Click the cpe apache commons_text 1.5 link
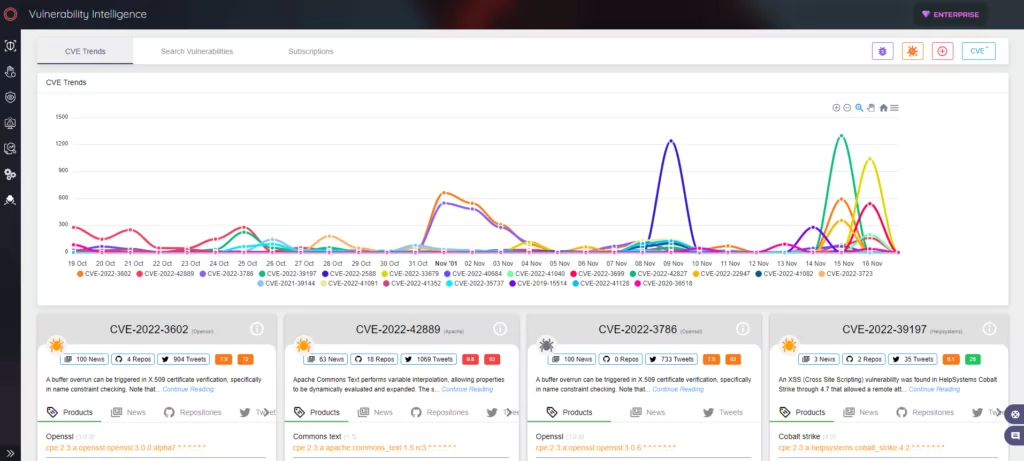Screen dimensions: 1024x461 pyautogui.click(x=375, y=447)
